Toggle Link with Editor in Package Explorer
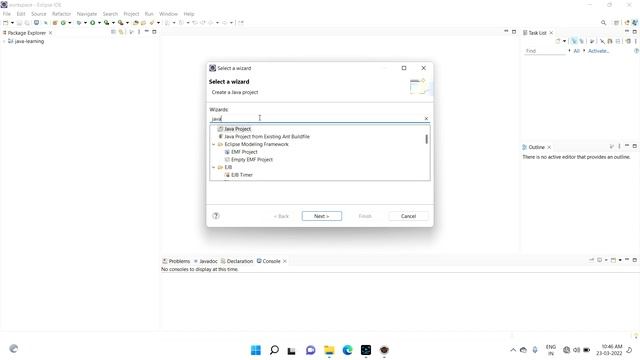The height and width of the screenshot is (360, 640). (x=121, y=32)
